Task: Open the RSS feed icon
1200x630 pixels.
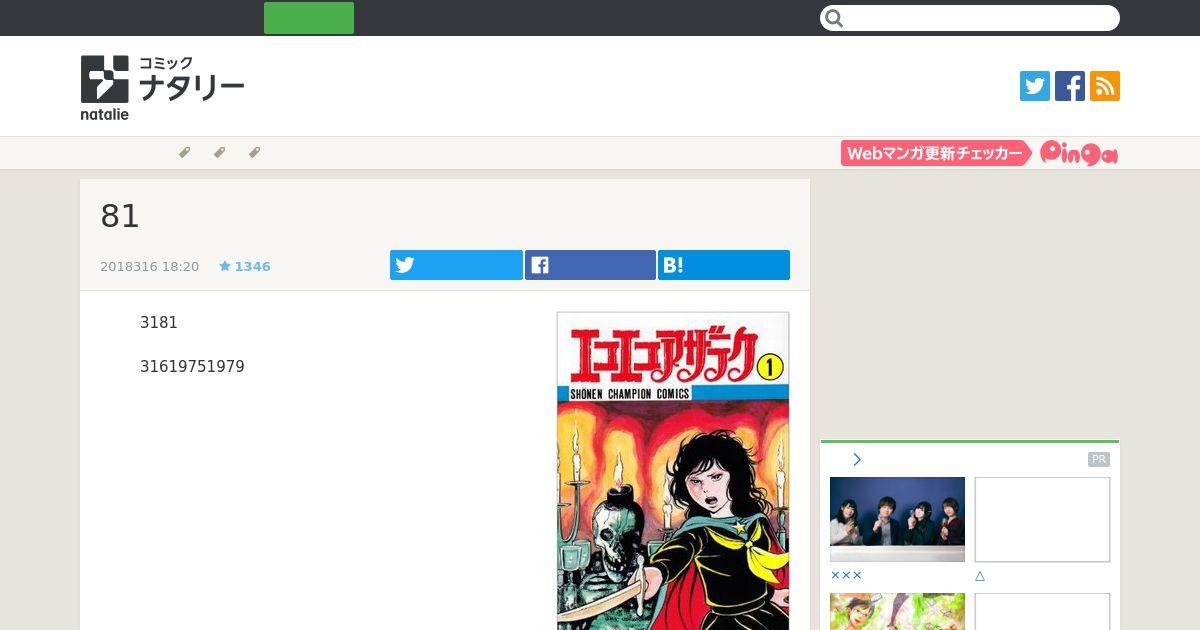Action: (x=1105, y=86)
